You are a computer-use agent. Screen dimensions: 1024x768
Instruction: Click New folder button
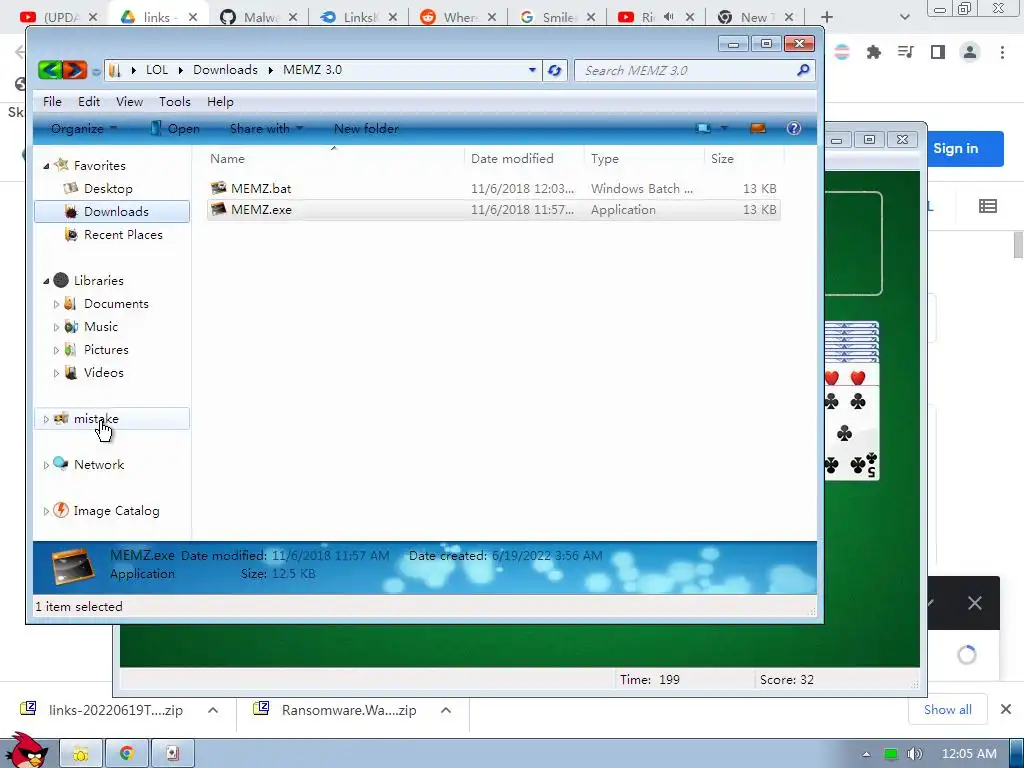click(x=366, y=129)
